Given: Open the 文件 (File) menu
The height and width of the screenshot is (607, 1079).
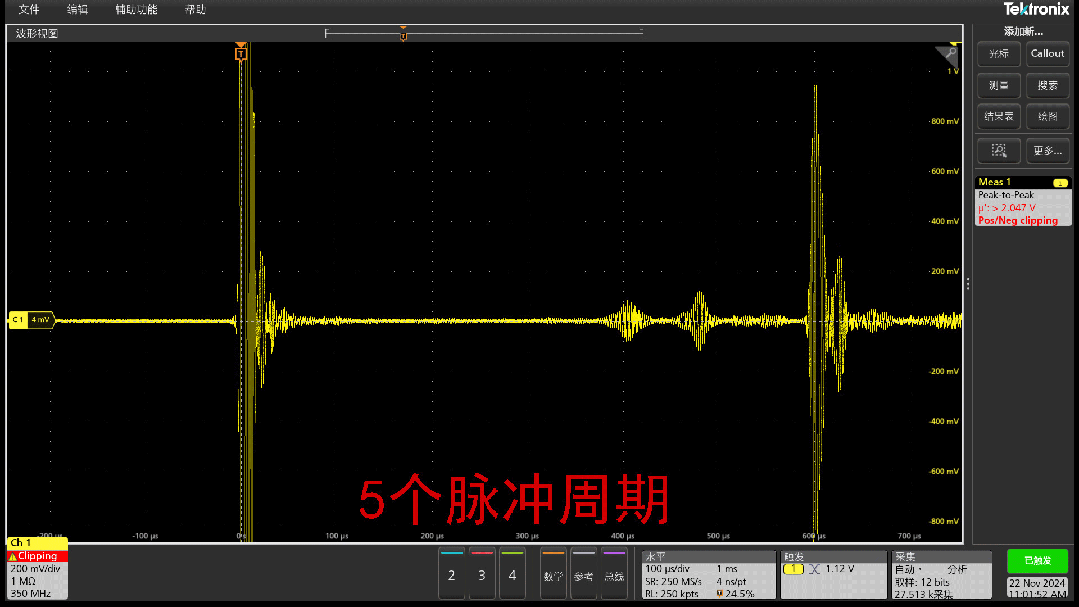Looking at the screenshot, I should [29, 9].
